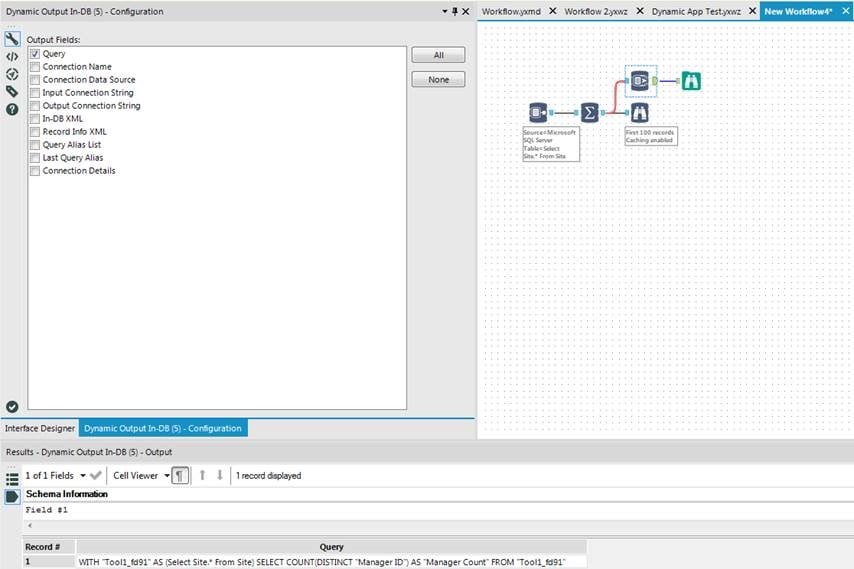This screenshot has height=569, width=854.
Task: Click the First 100 records annotation
Action: tap(650, 136)
